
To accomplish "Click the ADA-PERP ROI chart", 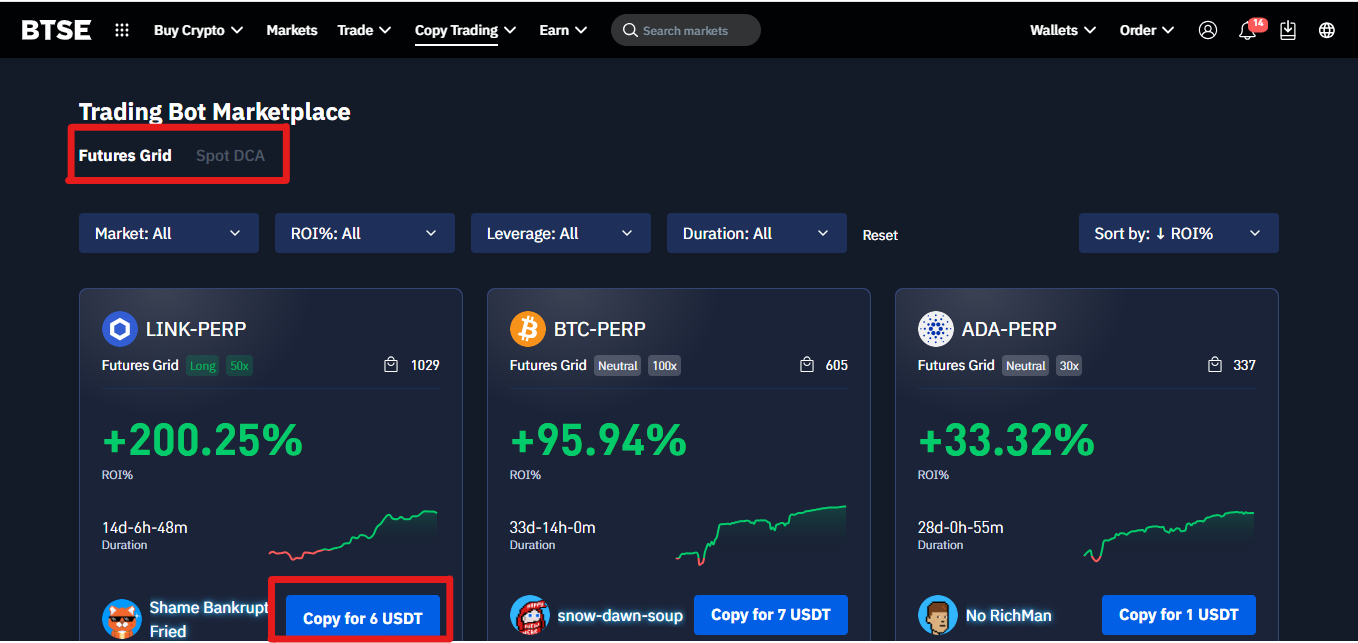I will point(1169,535).
